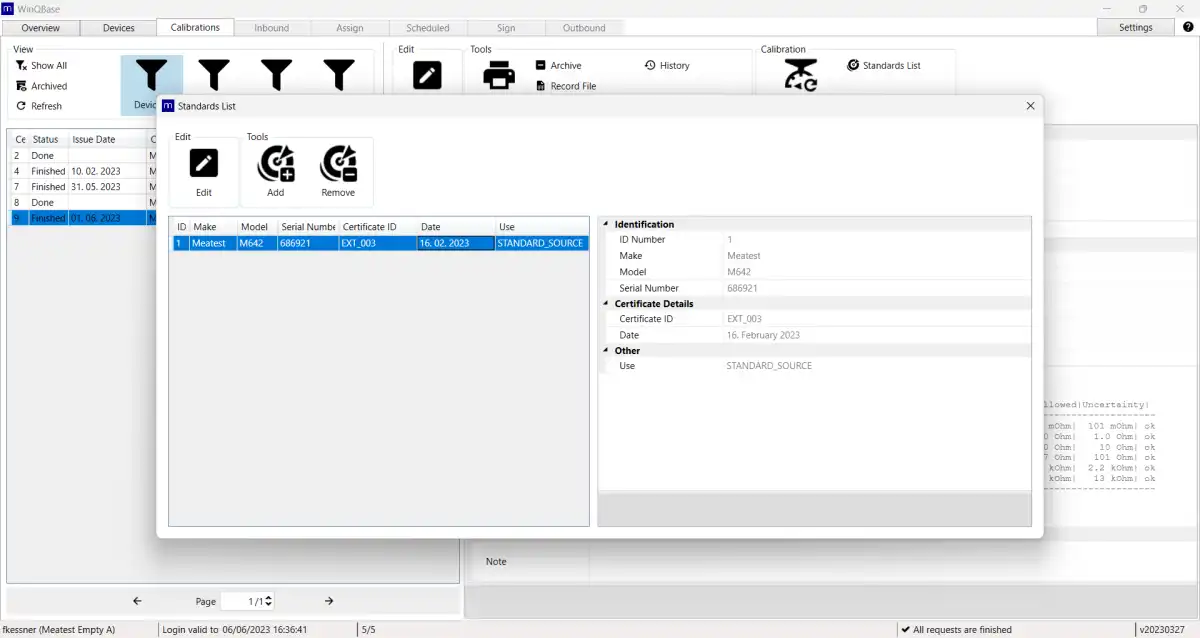Sort standards by Use column header
This screenshot has width=1200, height=638.
pyautogui.click(x=542, y=227)
